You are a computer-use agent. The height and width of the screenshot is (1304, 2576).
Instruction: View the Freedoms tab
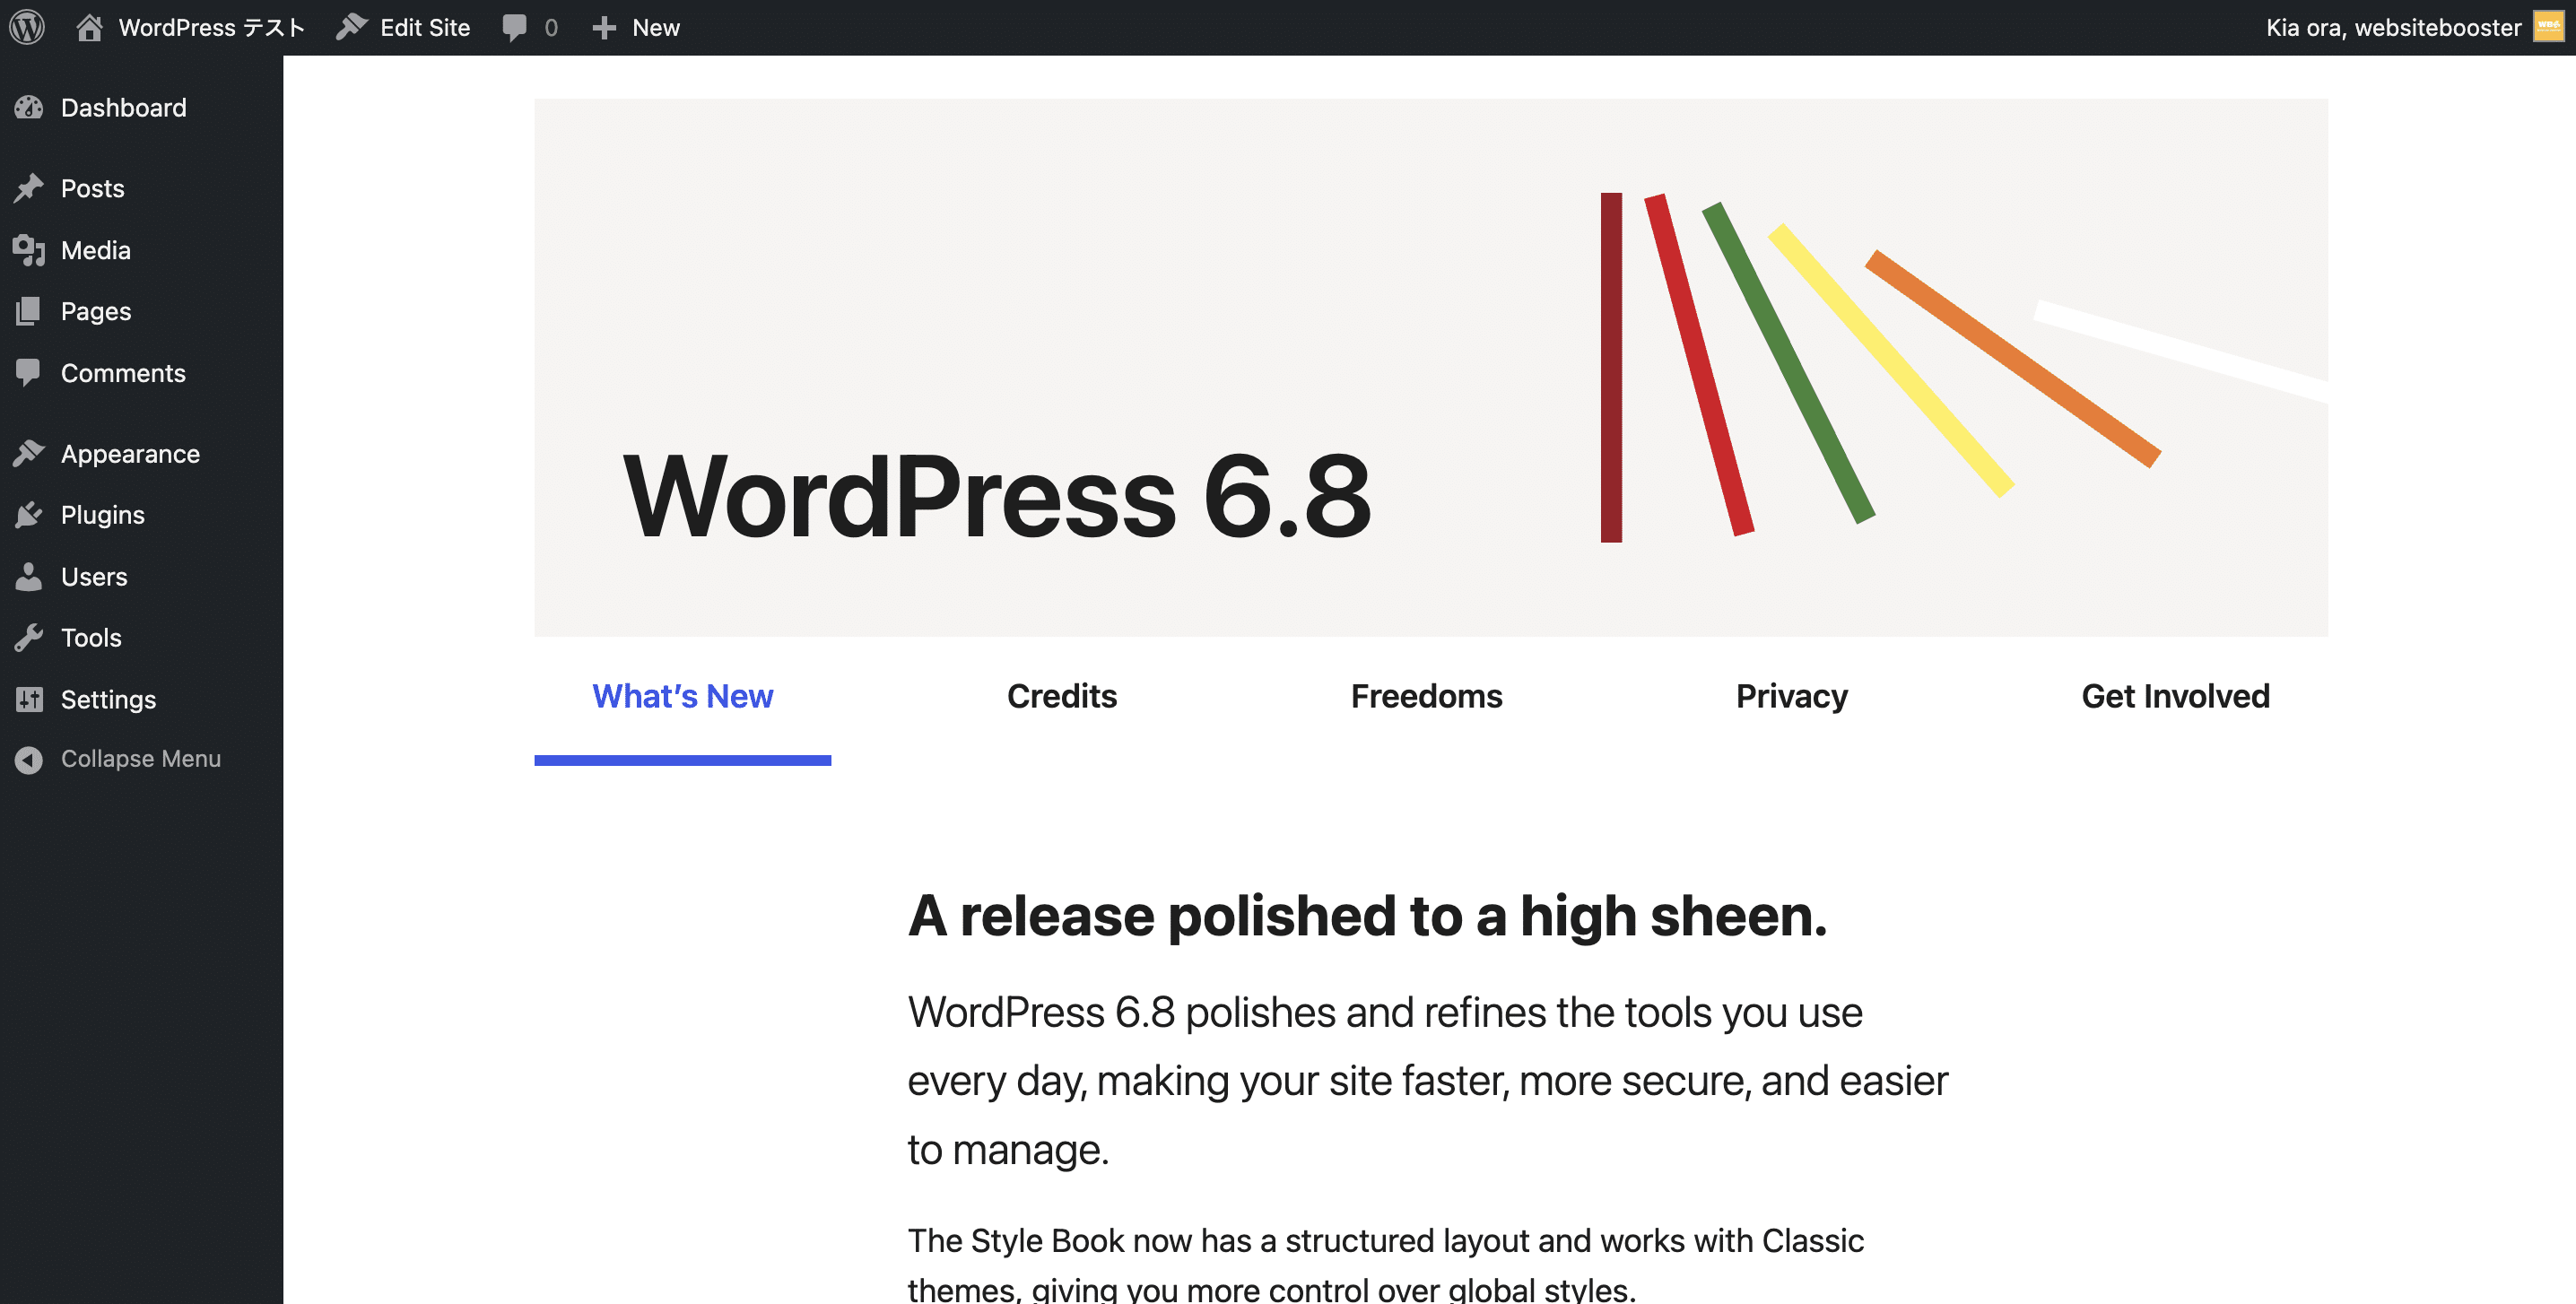(x=1427, y=696)
